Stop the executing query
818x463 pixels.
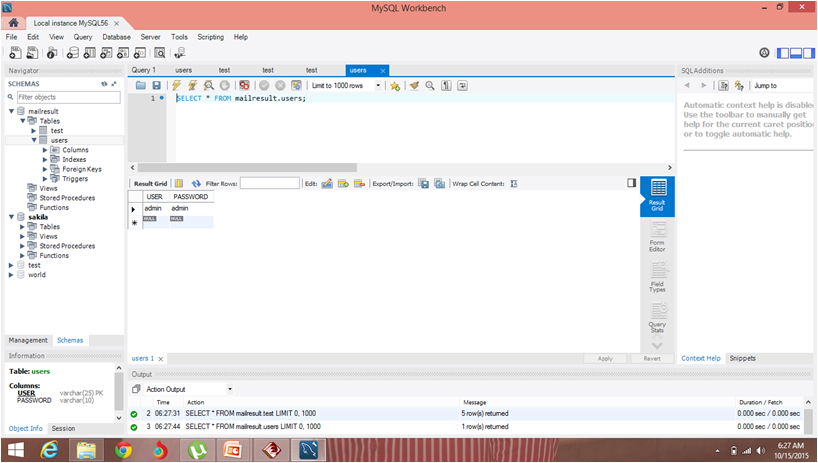pos(224,86)
